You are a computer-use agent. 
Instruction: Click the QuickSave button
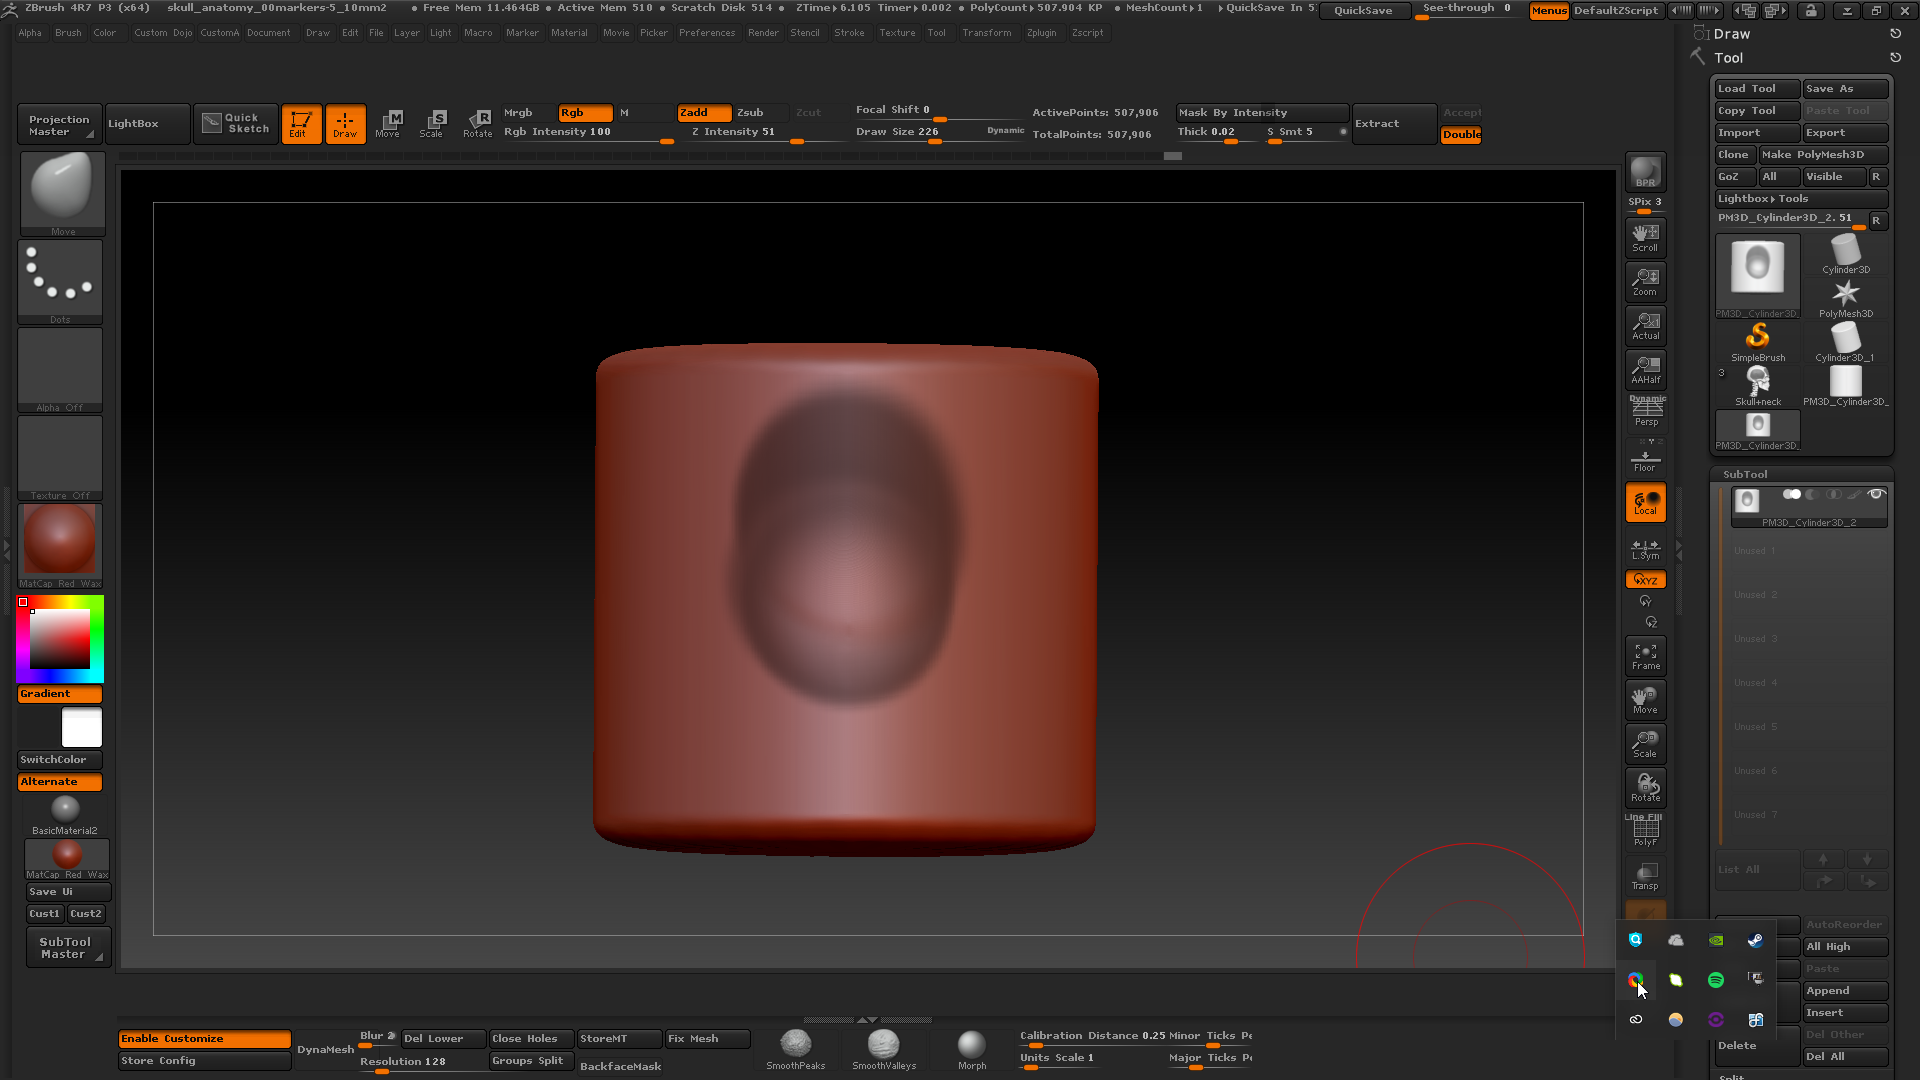(x=1363, y=11)
